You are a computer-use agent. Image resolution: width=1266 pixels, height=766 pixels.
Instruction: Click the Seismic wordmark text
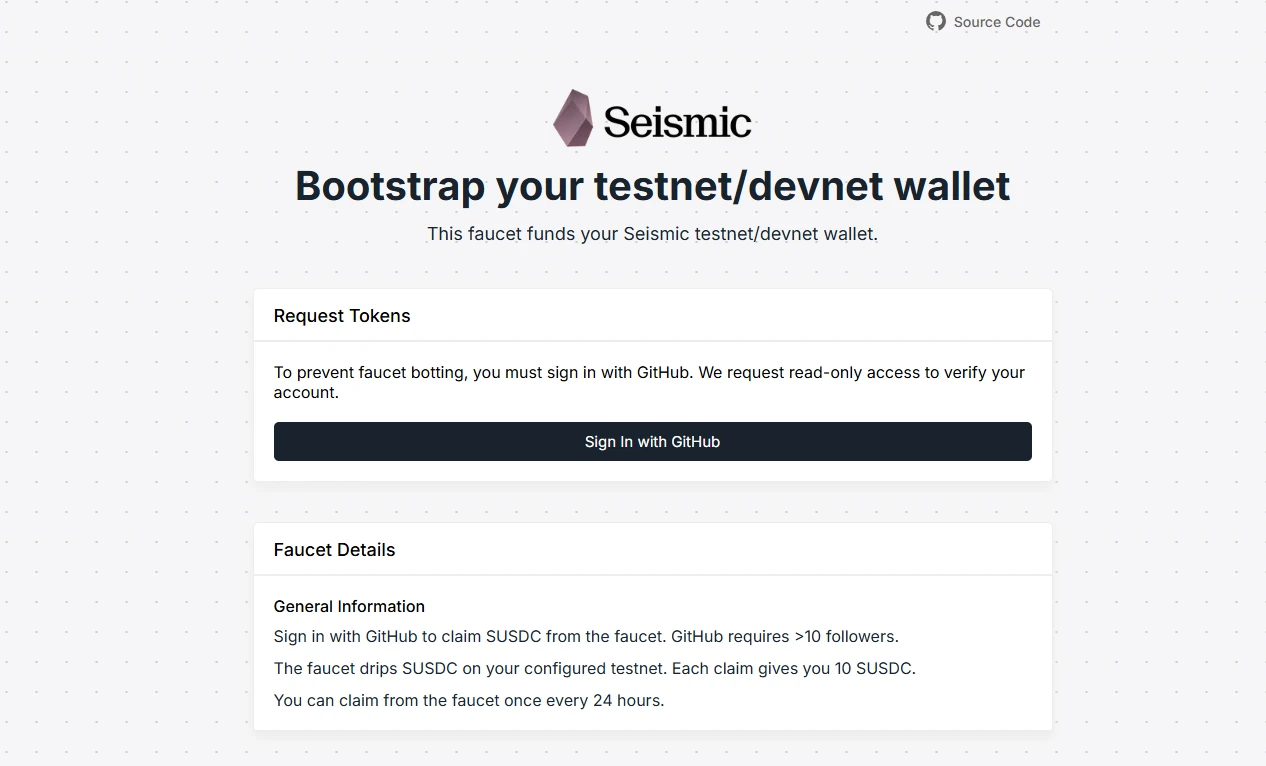point(677,122)
